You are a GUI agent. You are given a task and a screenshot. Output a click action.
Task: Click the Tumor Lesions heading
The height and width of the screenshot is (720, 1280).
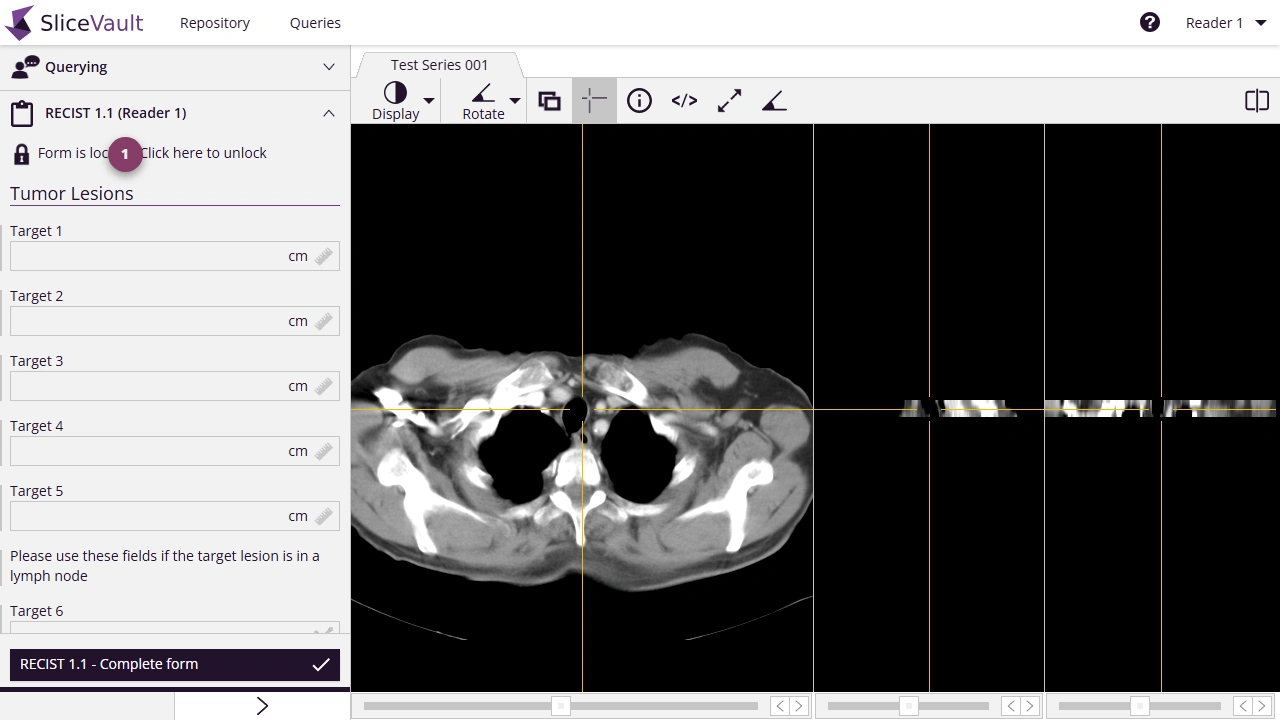72,194
